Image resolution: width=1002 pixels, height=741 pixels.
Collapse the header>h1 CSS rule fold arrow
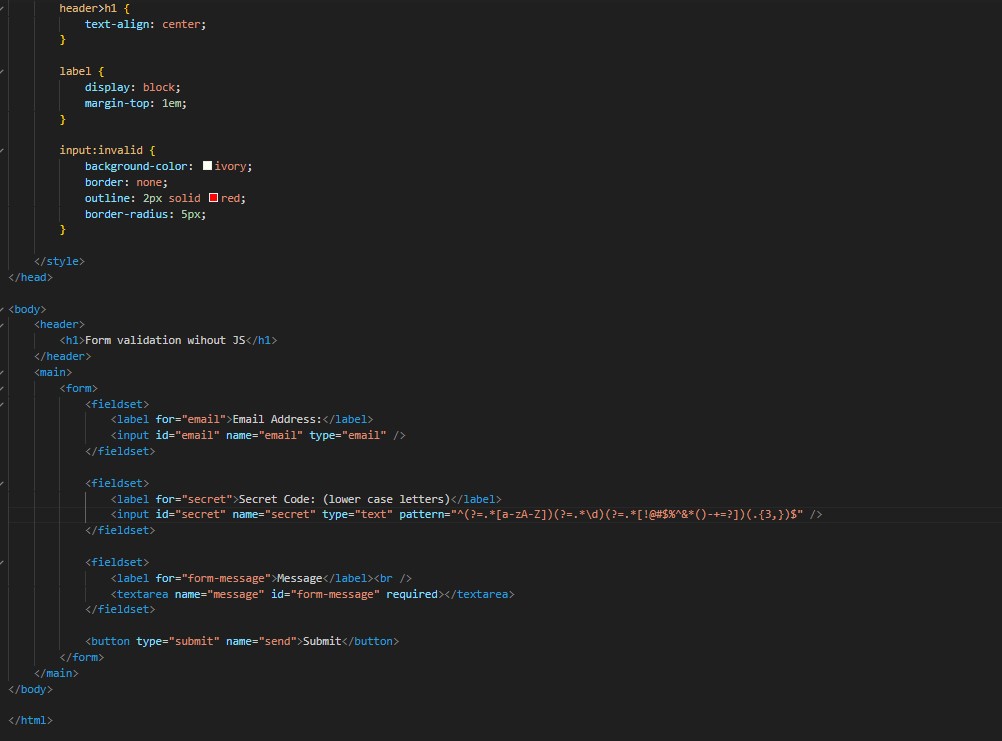[x=4, y=7]
